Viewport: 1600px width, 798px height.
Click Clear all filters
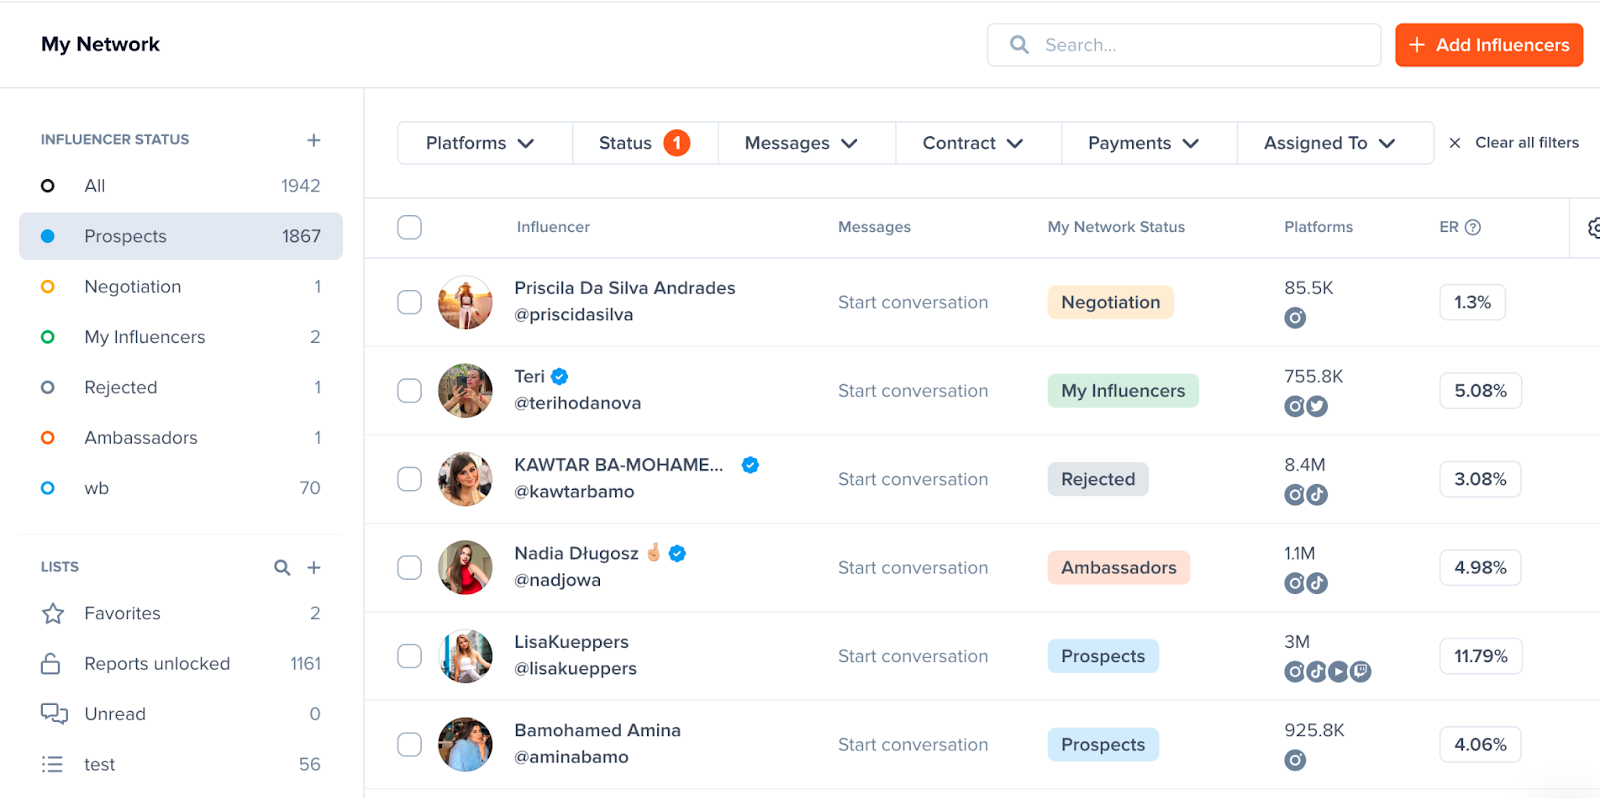point(1514,143)
